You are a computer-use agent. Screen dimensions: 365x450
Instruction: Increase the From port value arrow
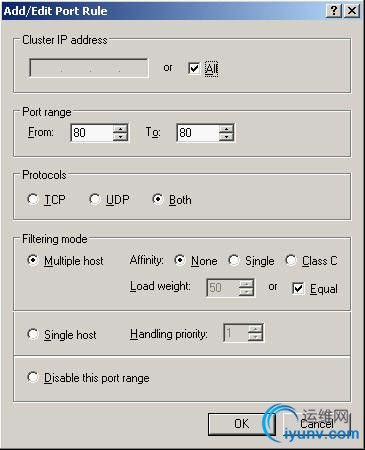(120, 129)
